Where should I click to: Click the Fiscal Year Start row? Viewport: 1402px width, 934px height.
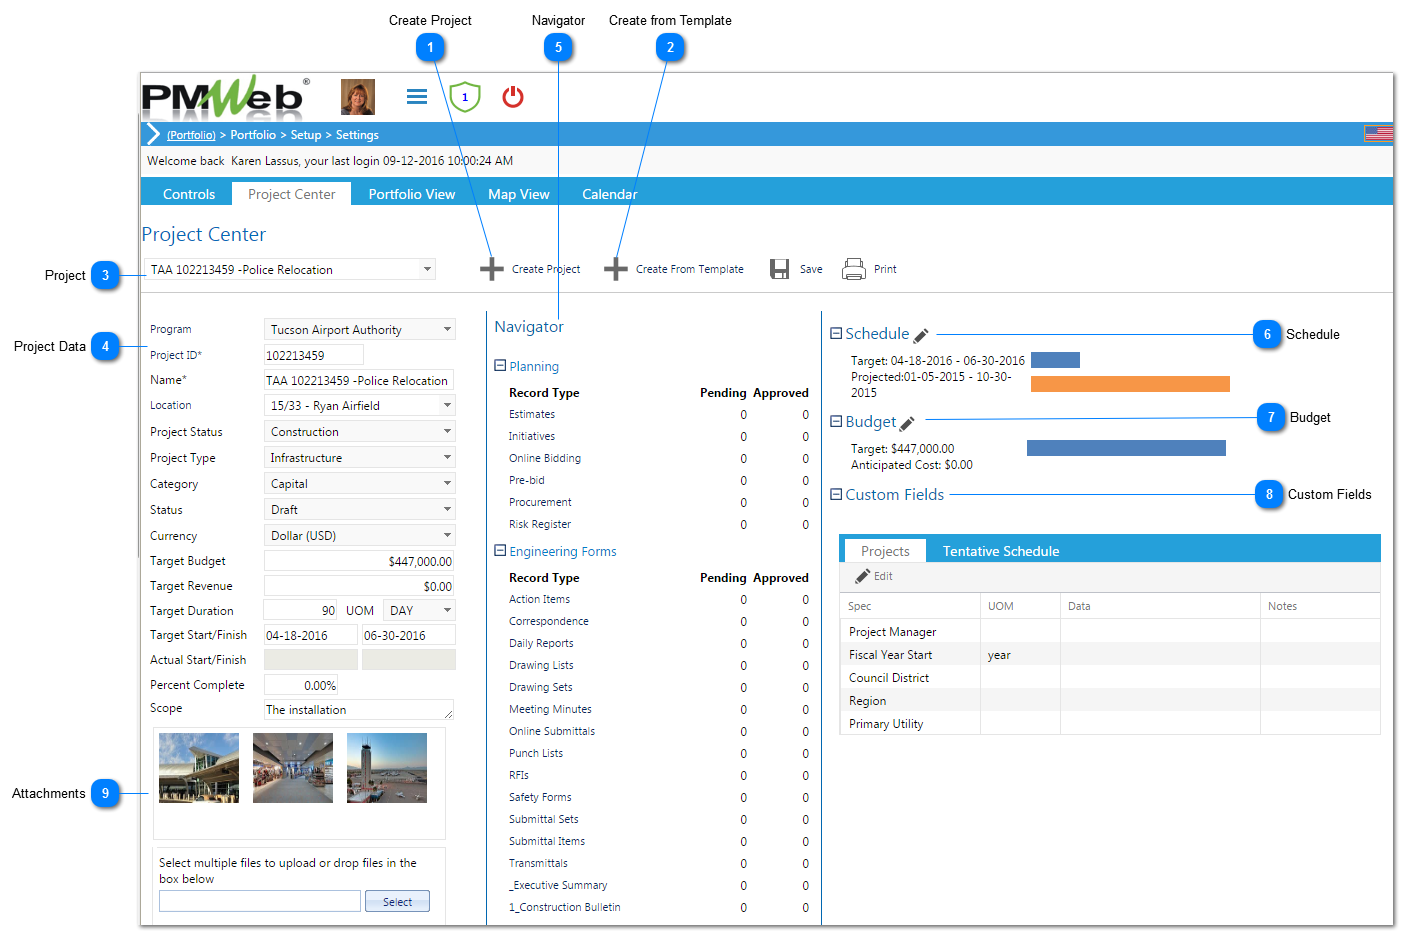(x=1110, y=655)
